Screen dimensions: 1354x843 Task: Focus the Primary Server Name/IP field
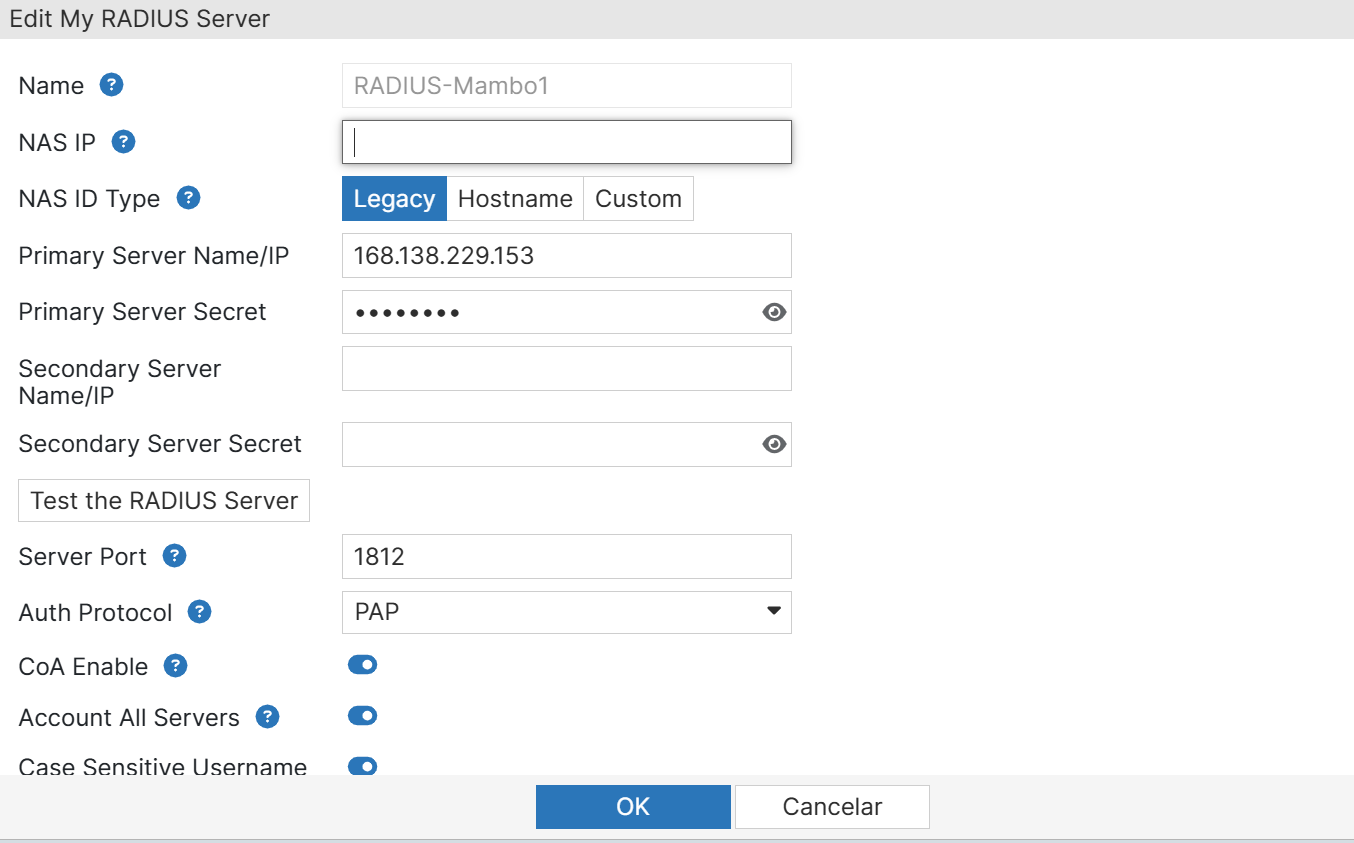(566, 256)
